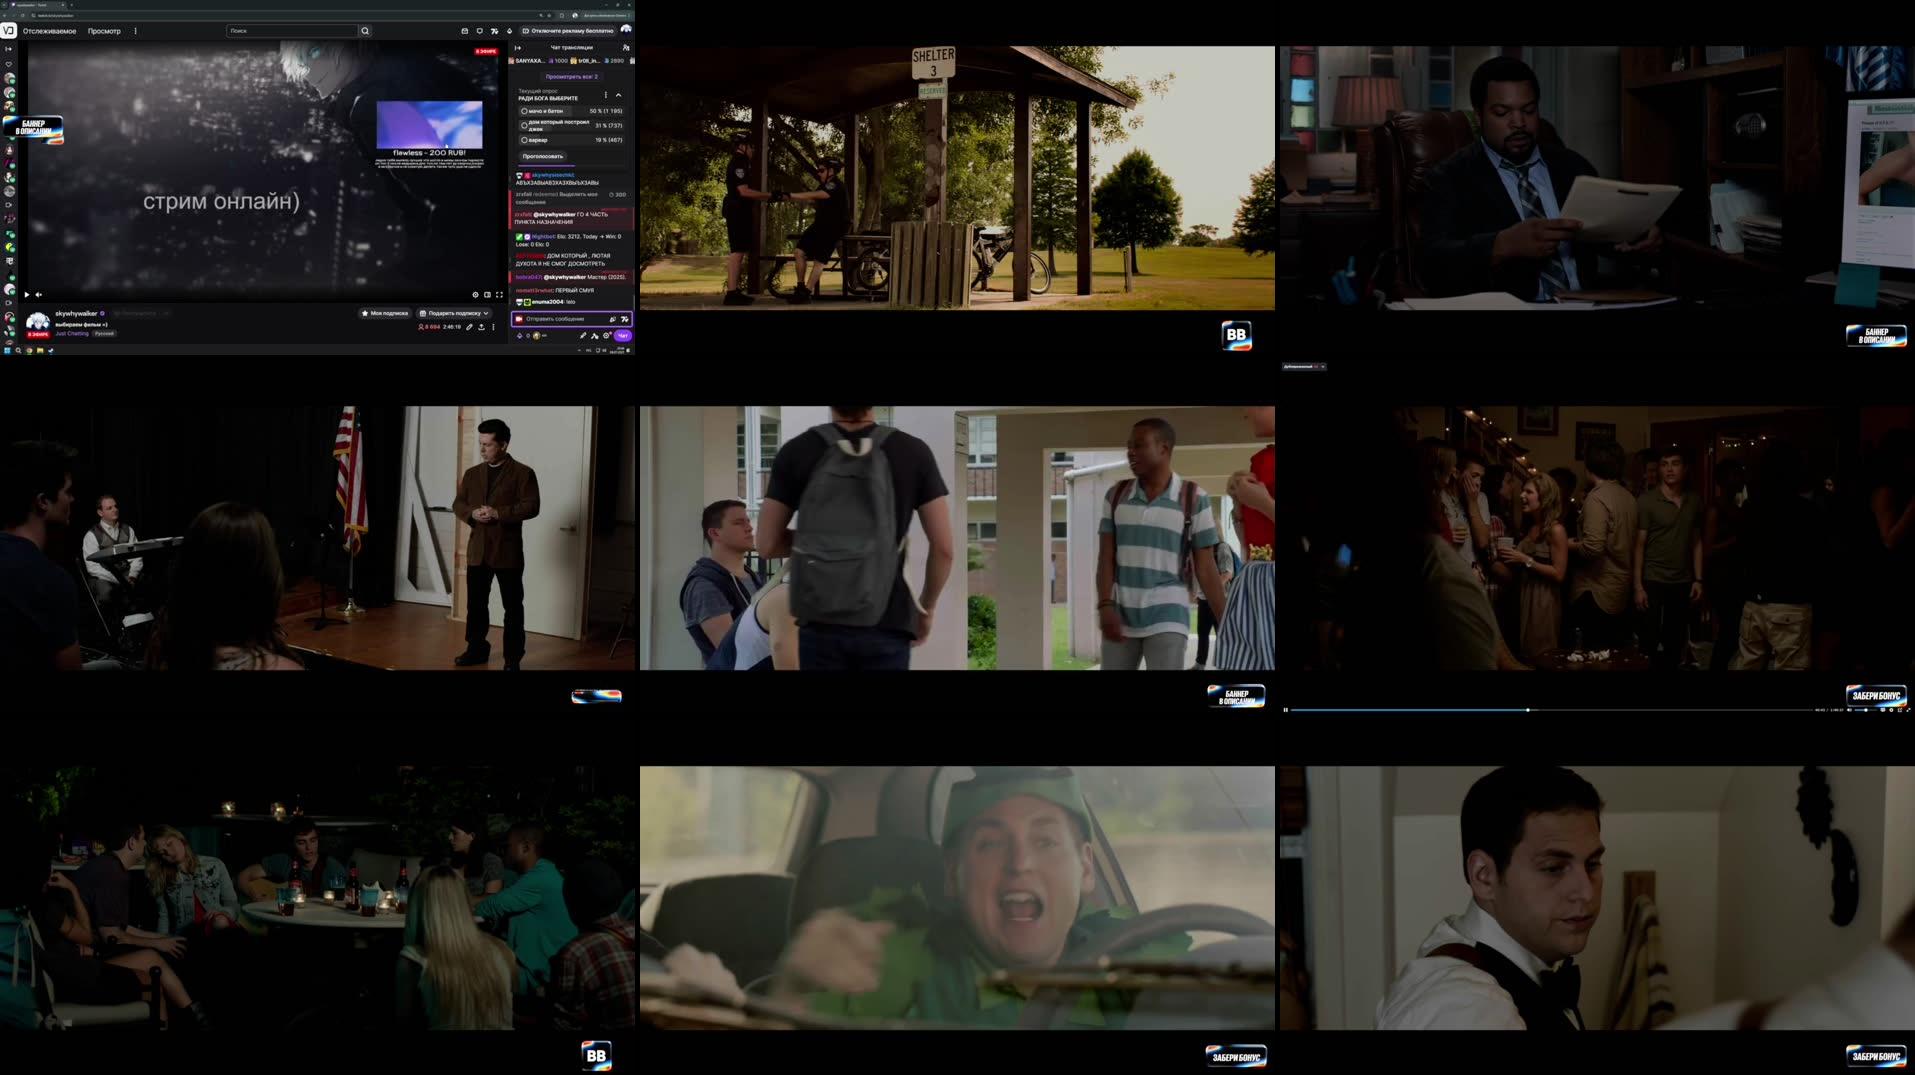
Task: Open the header three-dot menu next to 'Просмотр'
Action: pos(135,31)
